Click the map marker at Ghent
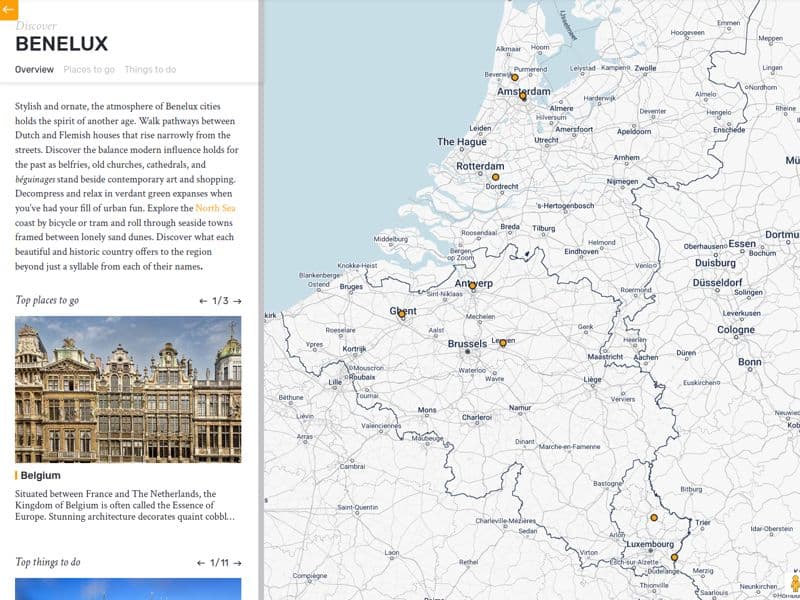Image resolution: width=800 pixels, height=600 pixels. coord(402,314)
